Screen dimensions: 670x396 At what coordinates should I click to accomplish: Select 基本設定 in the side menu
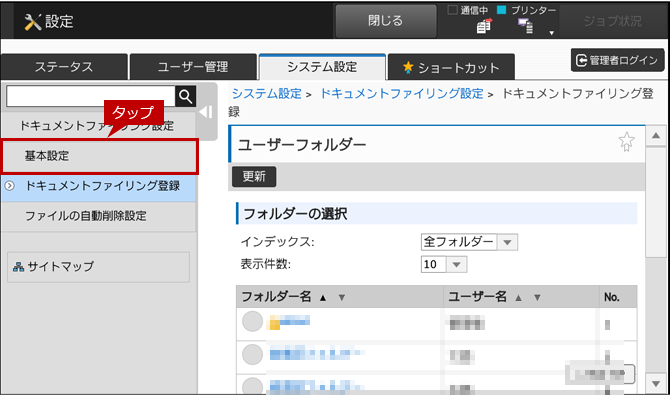pyautogui.click(x=100, y=156)
